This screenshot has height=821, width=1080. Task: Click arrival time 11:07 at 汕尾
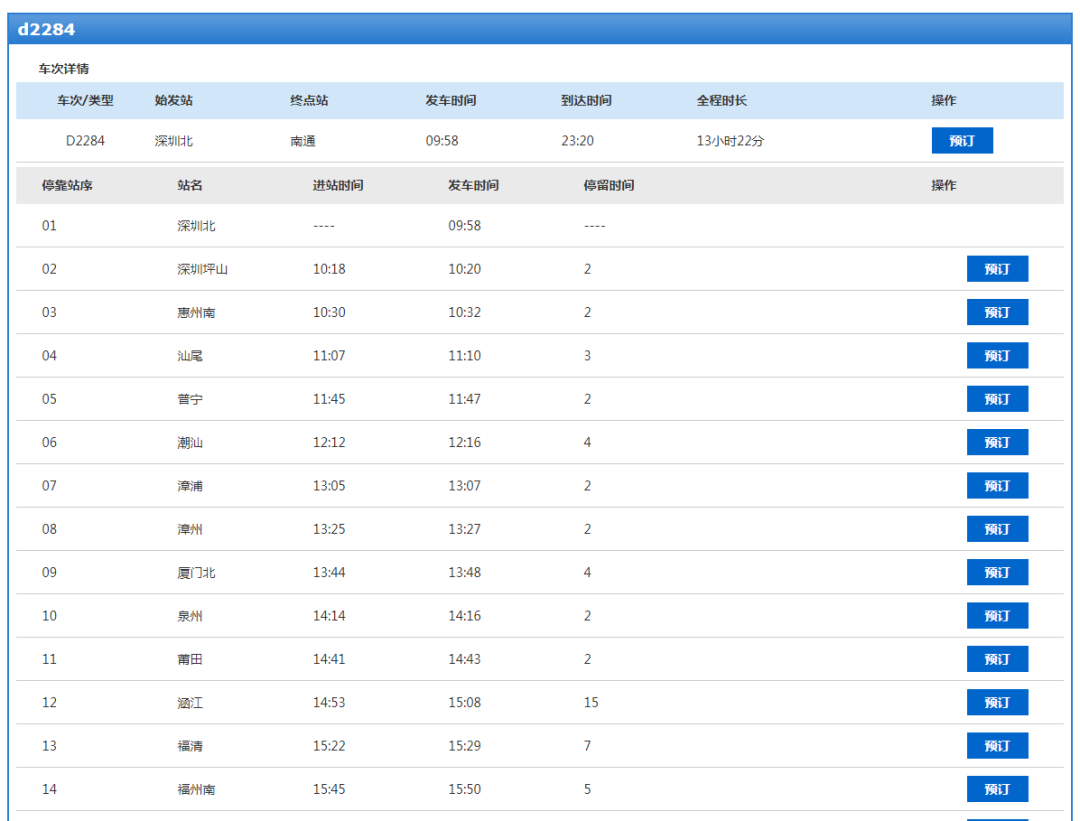pos(329,356)
